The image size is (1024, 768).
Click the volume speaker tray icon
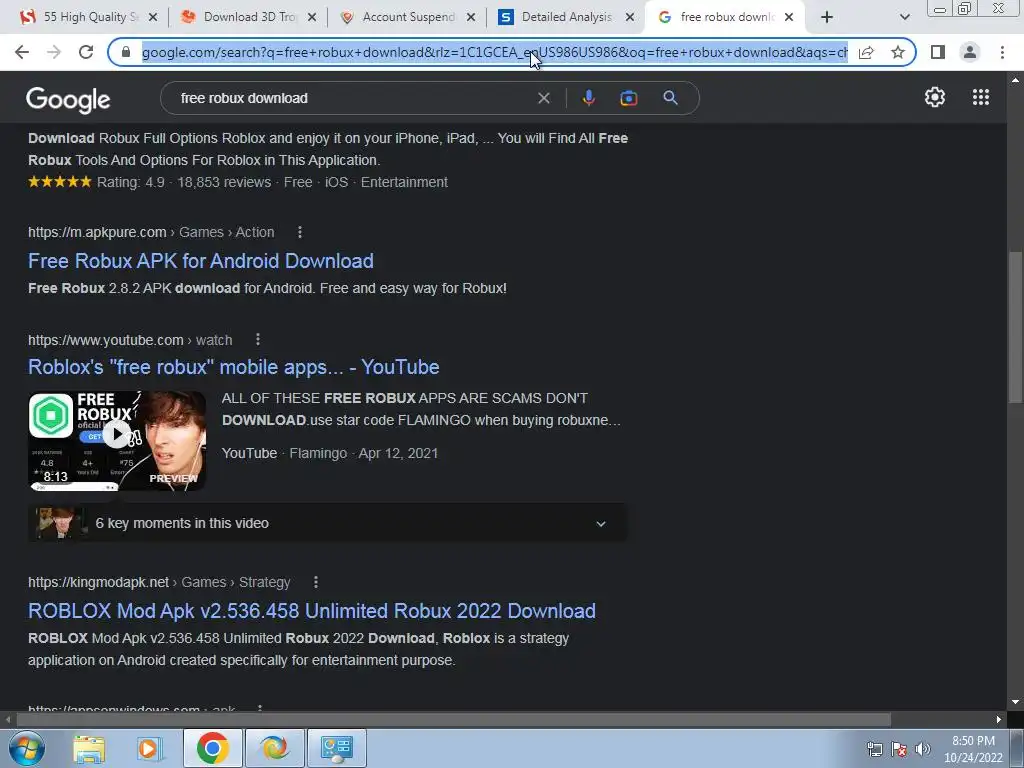[922, 749]
